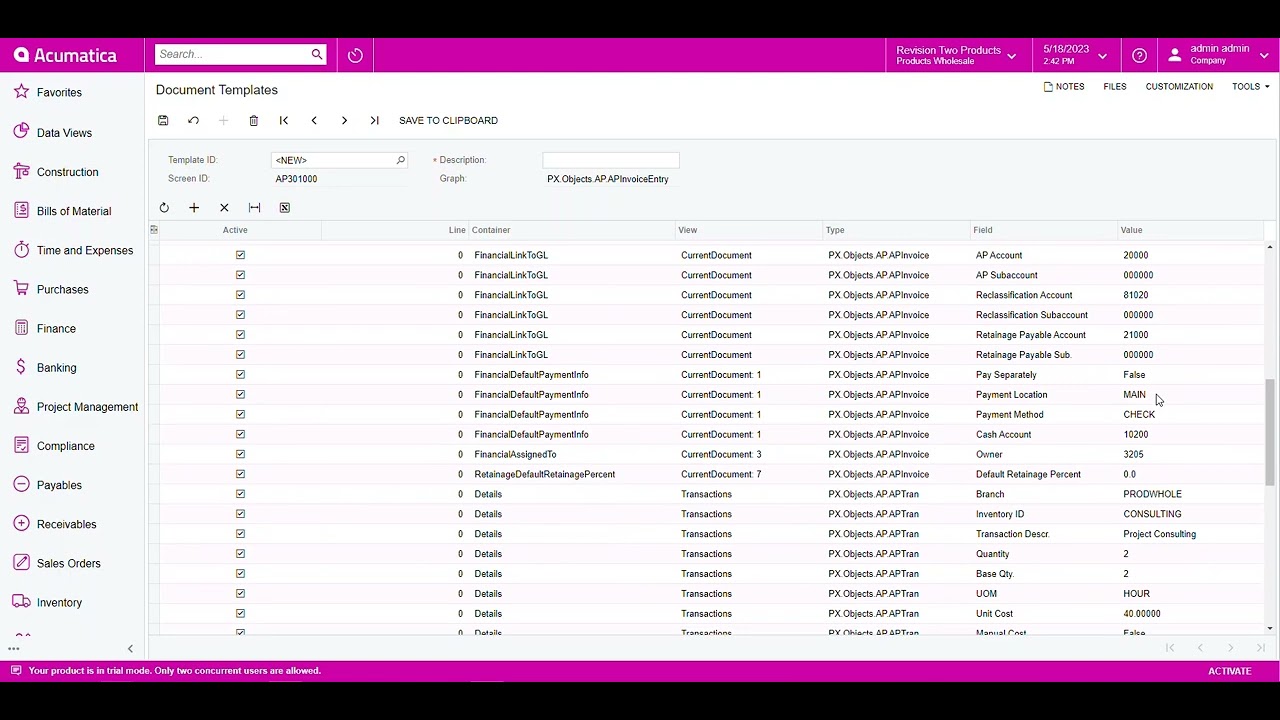Go to last record icon
This screenshot has width=1280, height=720.
point(374,120)
